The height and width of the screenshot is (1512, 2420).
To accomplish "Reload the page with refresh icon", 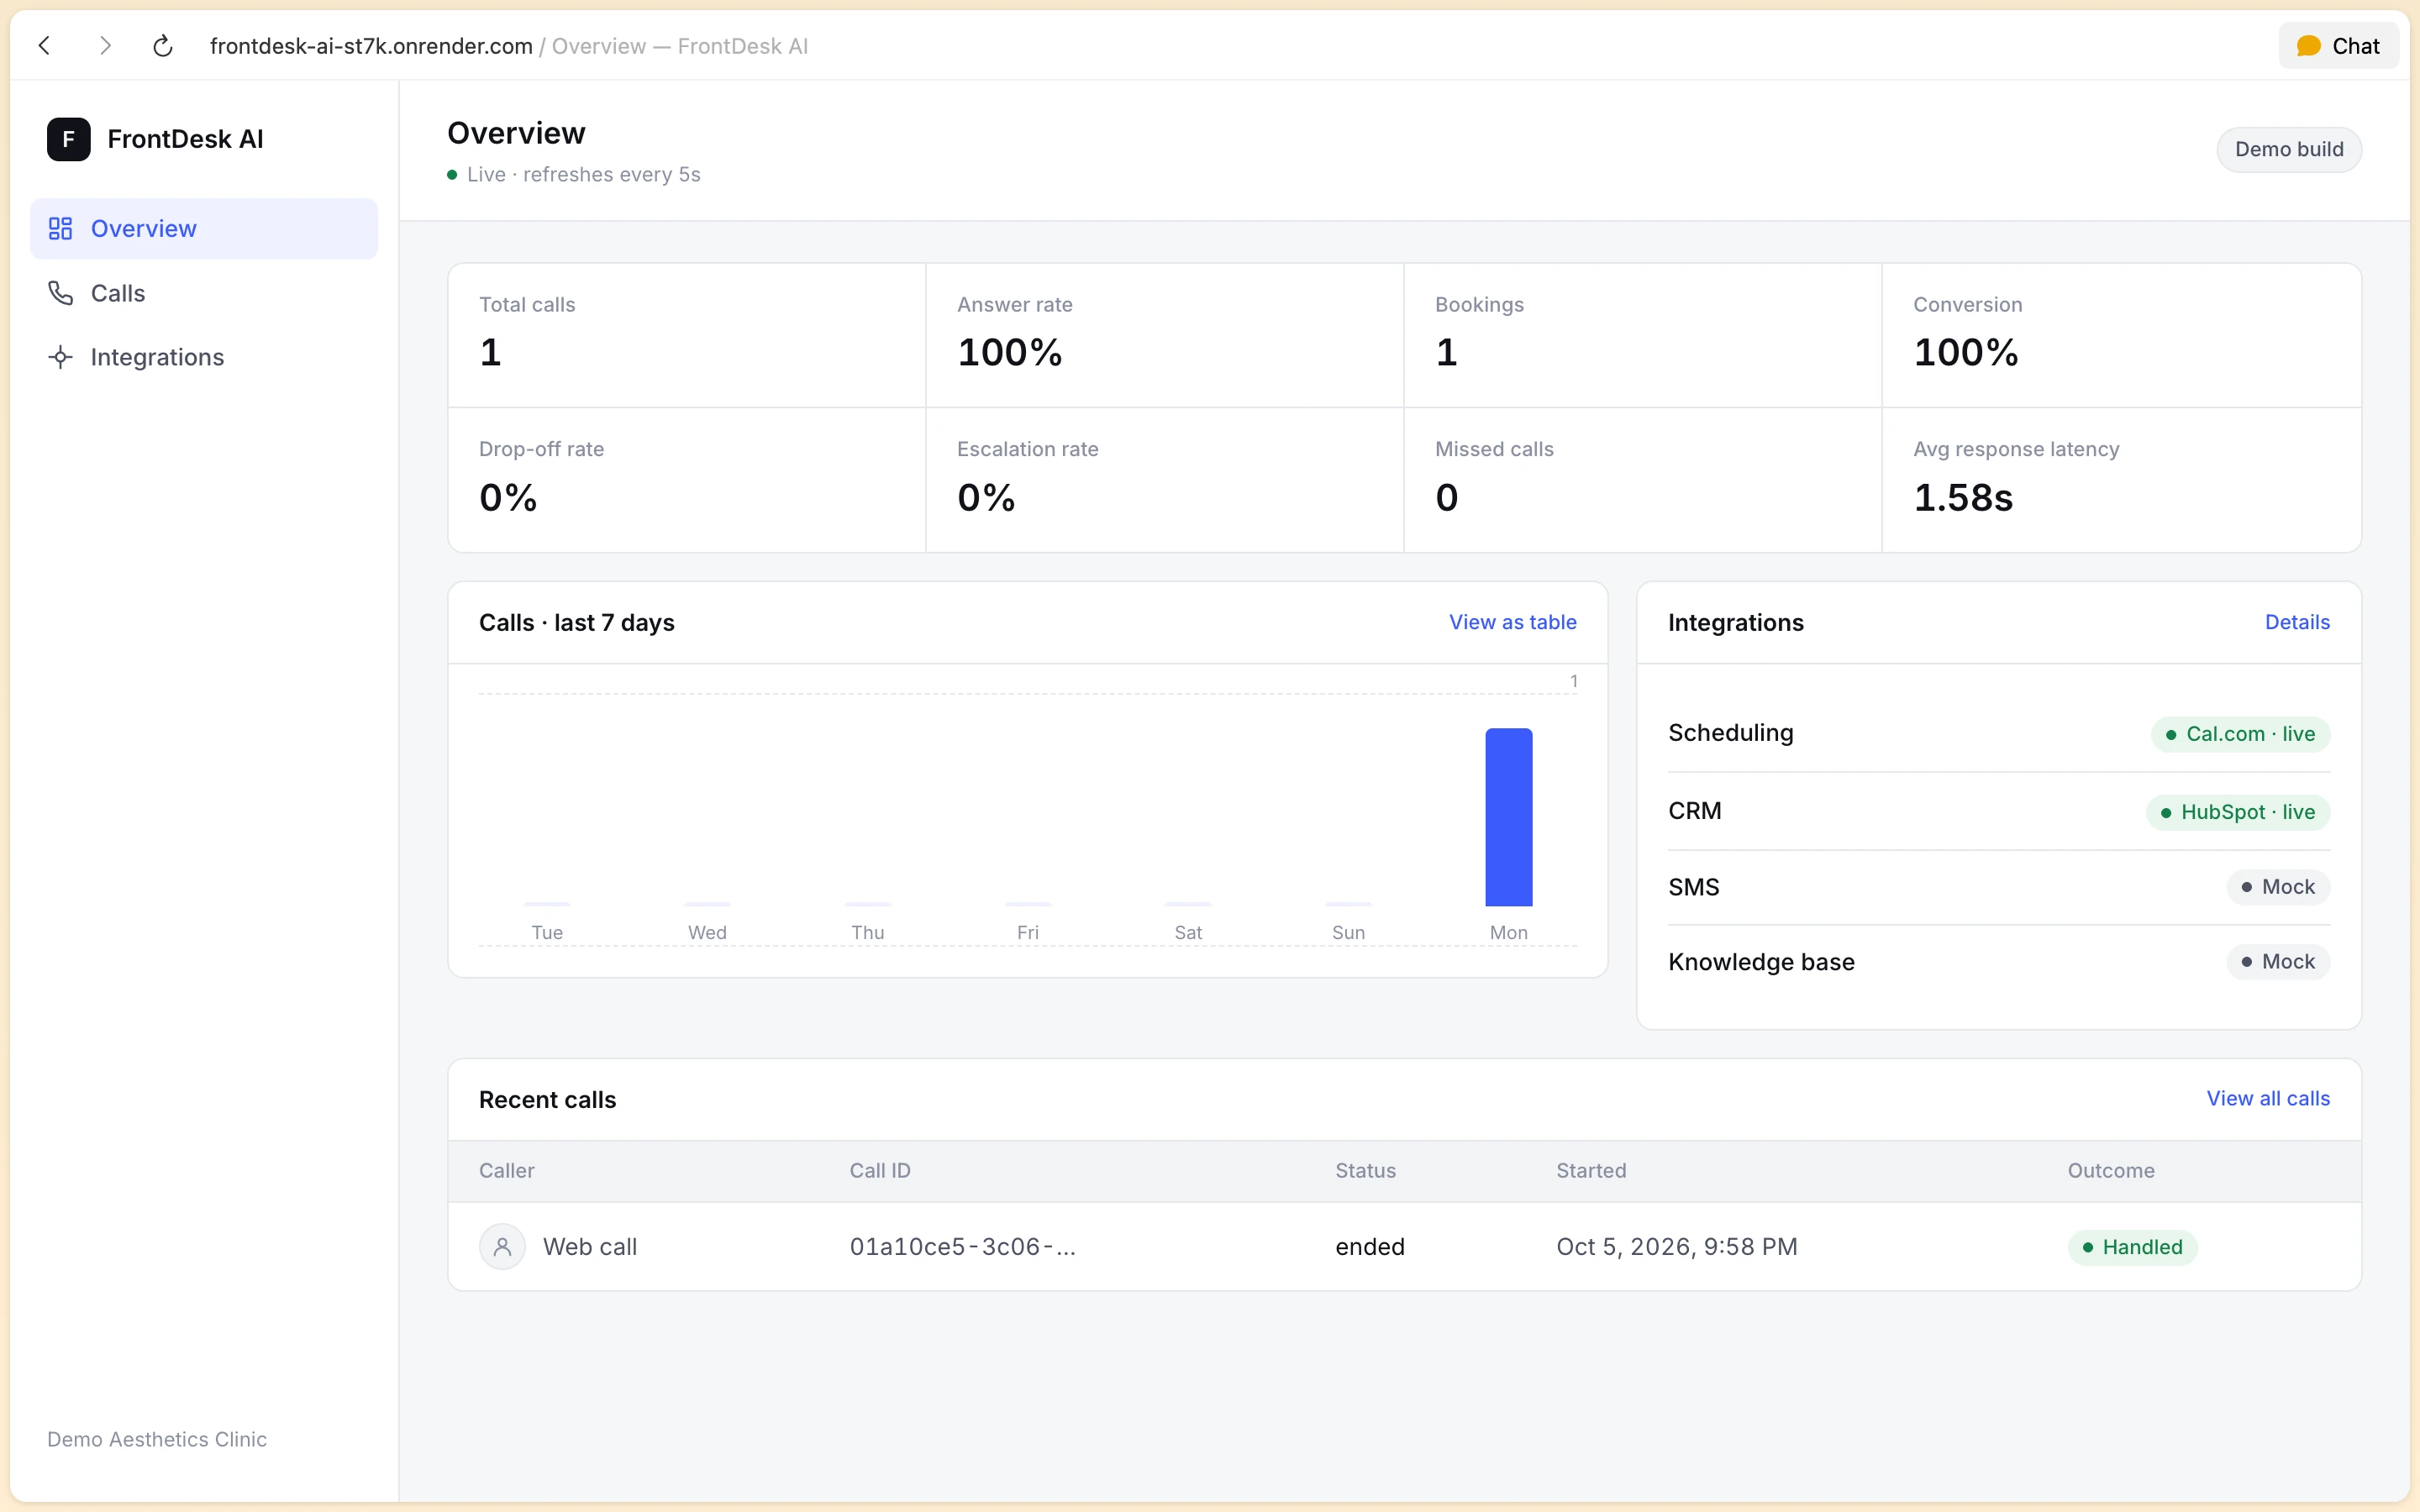I will coord(163,46).
